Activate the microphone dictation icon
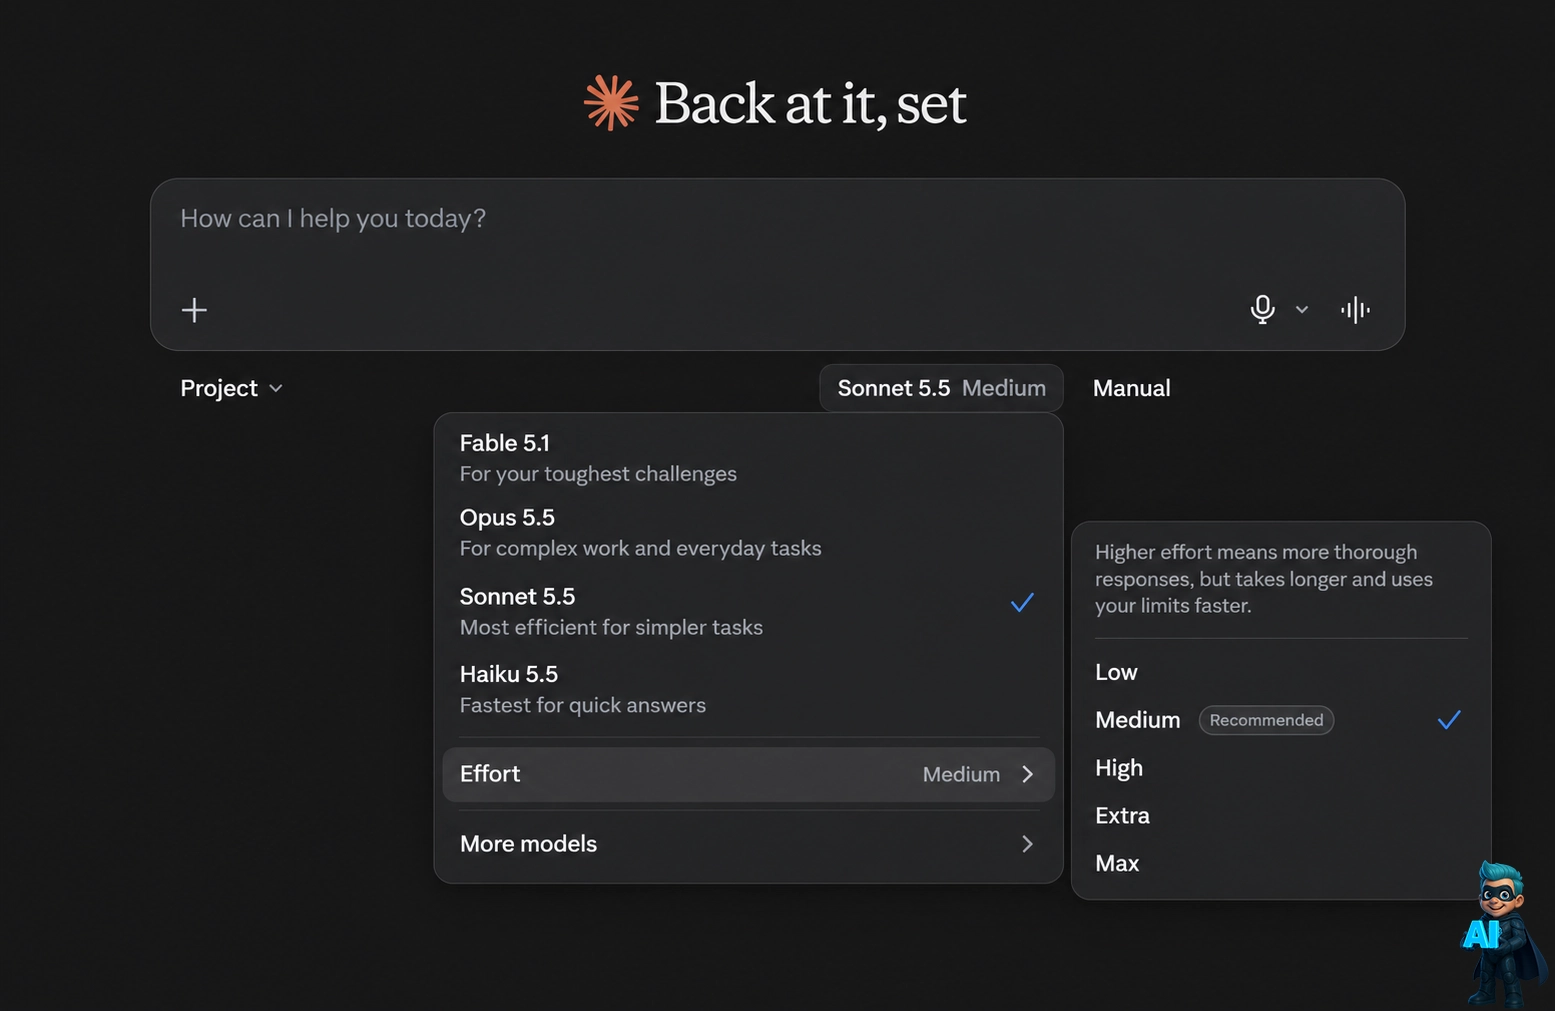 point(1262,309)
